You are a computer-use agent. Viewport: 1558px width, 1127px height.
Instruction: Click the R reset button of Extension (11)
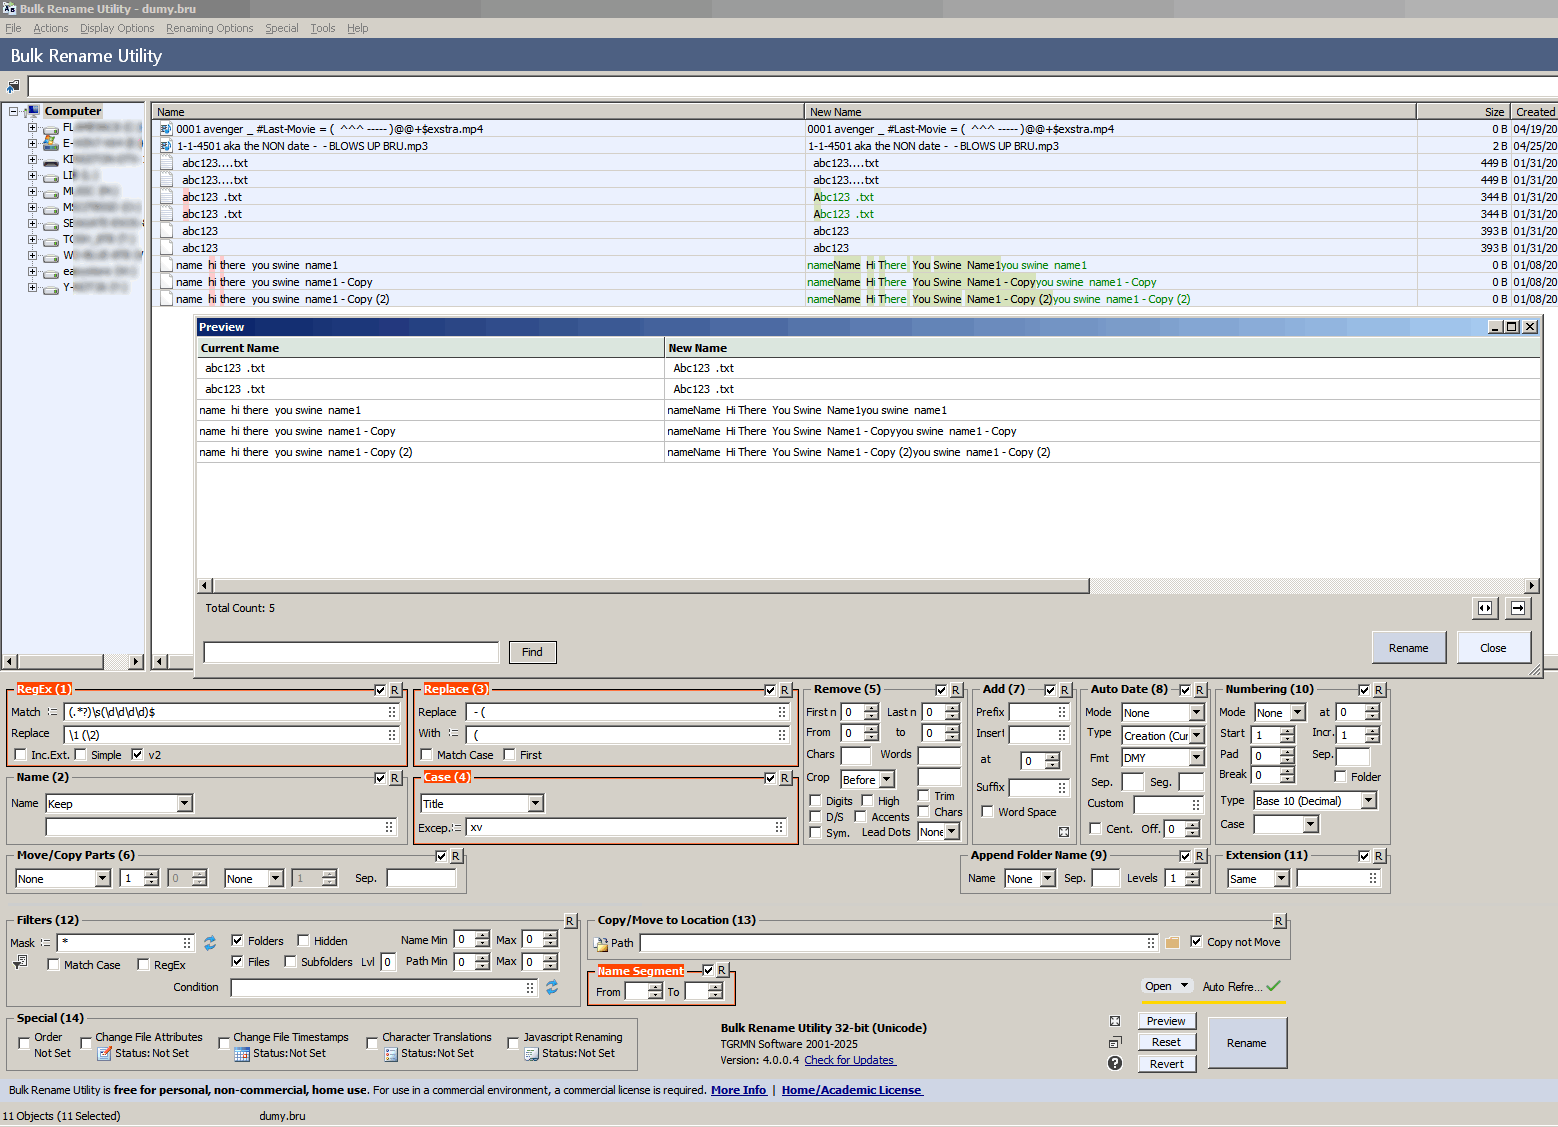click(x=1379, y=856)
